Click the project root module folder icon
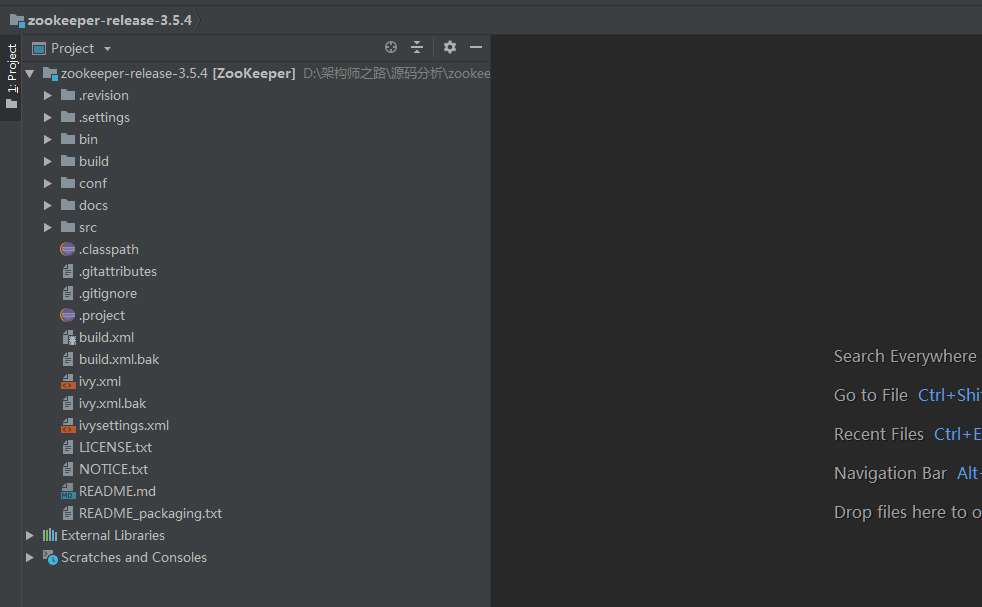 tap(50, 74)
